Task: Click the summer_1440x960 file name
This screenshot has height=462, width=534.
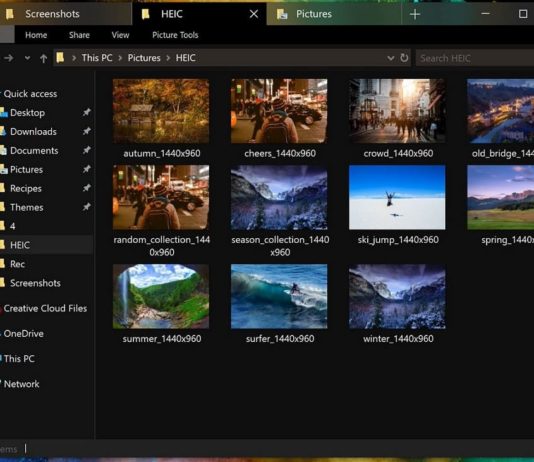Action: coord(162,339)
